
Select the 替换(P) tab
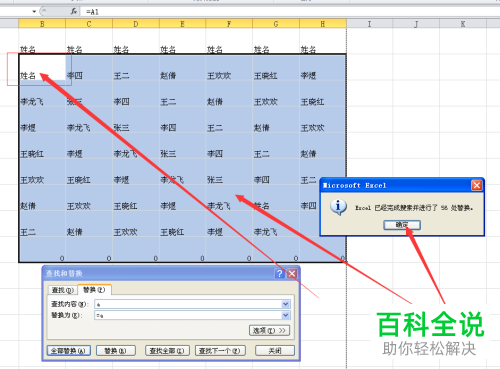[94, 289]
